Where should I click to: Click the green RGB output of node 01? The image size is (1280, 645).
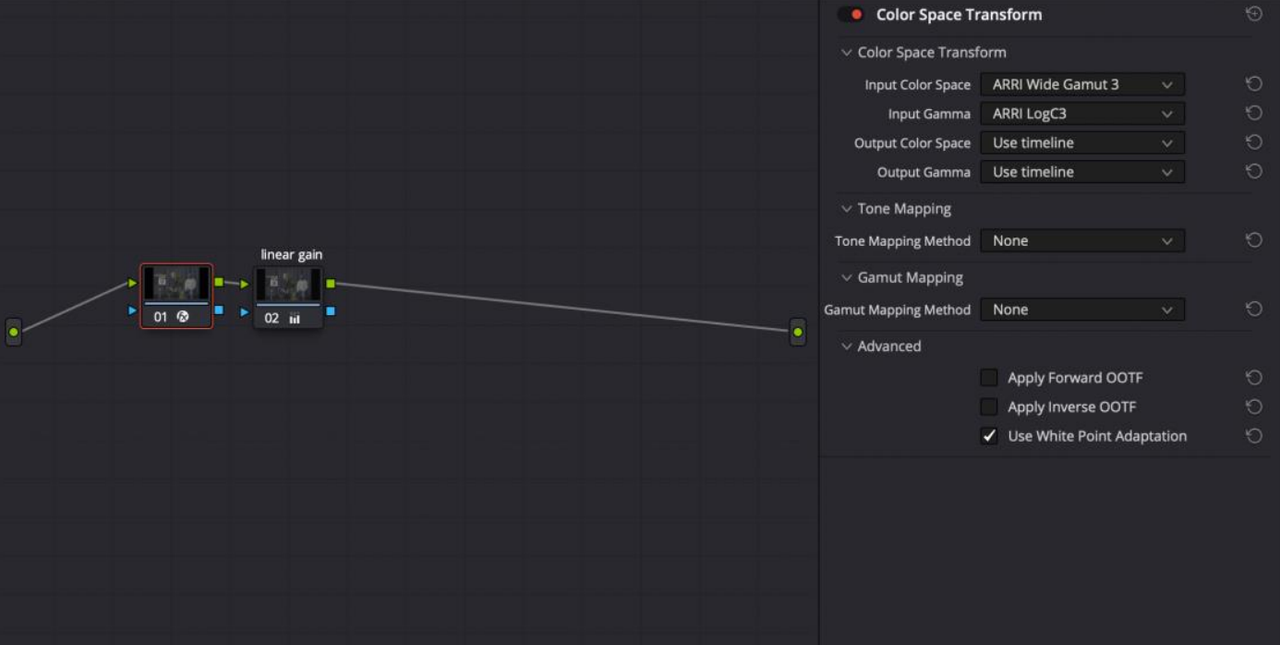219,283
